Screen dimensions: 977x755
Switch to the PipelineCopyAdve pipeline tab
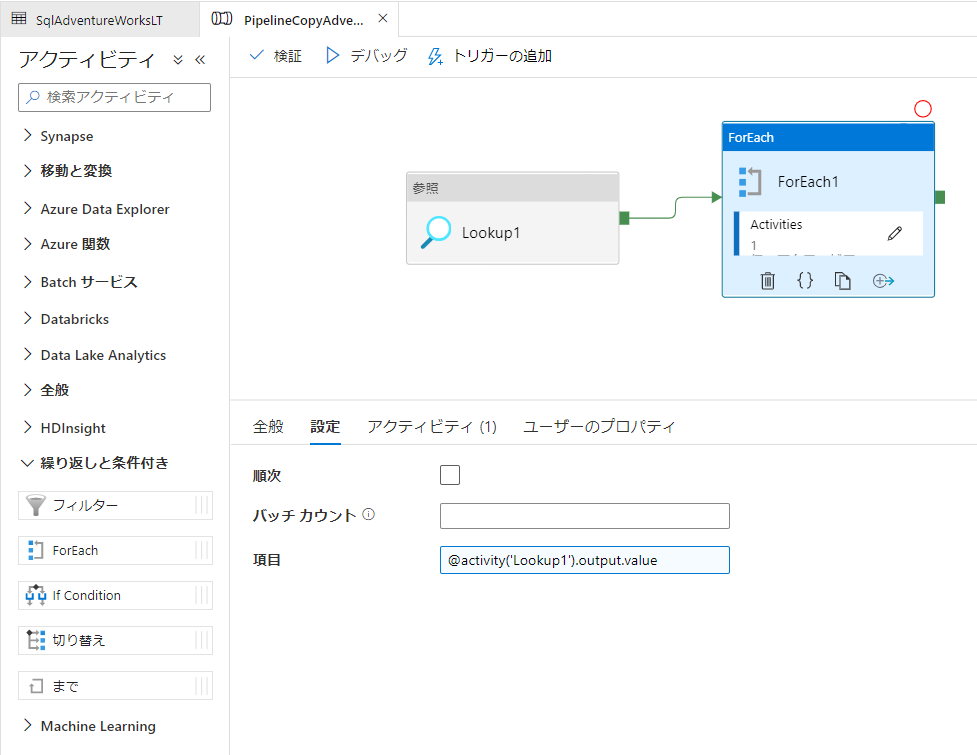point(303,20)
